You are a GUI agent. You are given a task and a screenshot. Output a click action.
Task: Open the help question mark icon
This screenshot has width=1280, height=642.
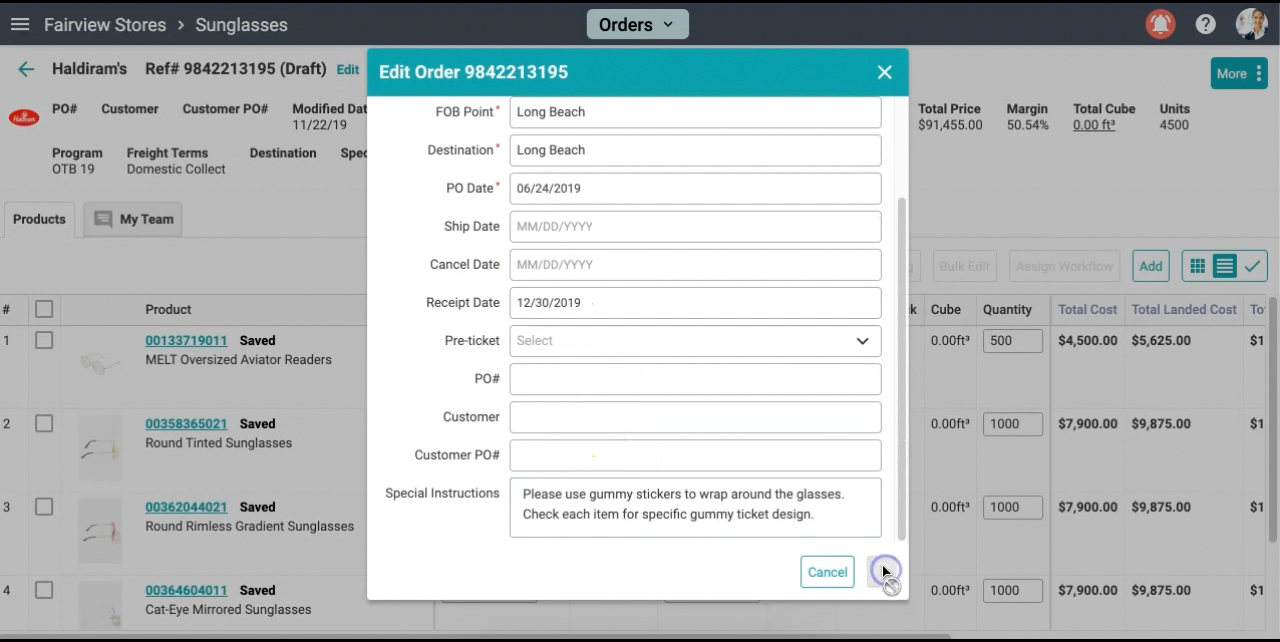click(x=1206, y=25)
